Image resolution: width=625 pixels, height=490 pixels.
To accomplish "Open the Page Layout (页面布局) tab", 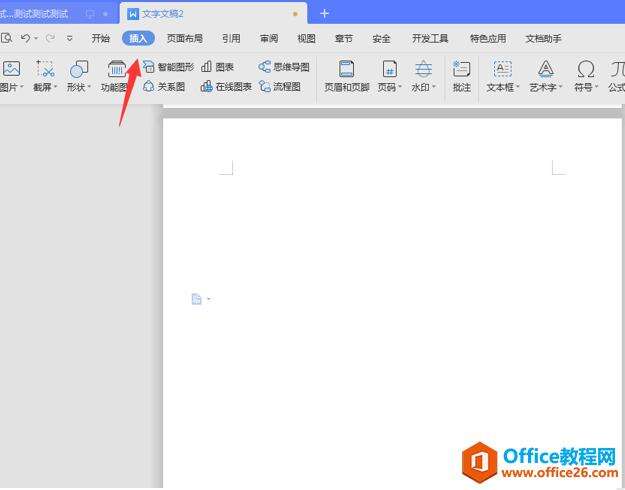I will coord(185,38).
